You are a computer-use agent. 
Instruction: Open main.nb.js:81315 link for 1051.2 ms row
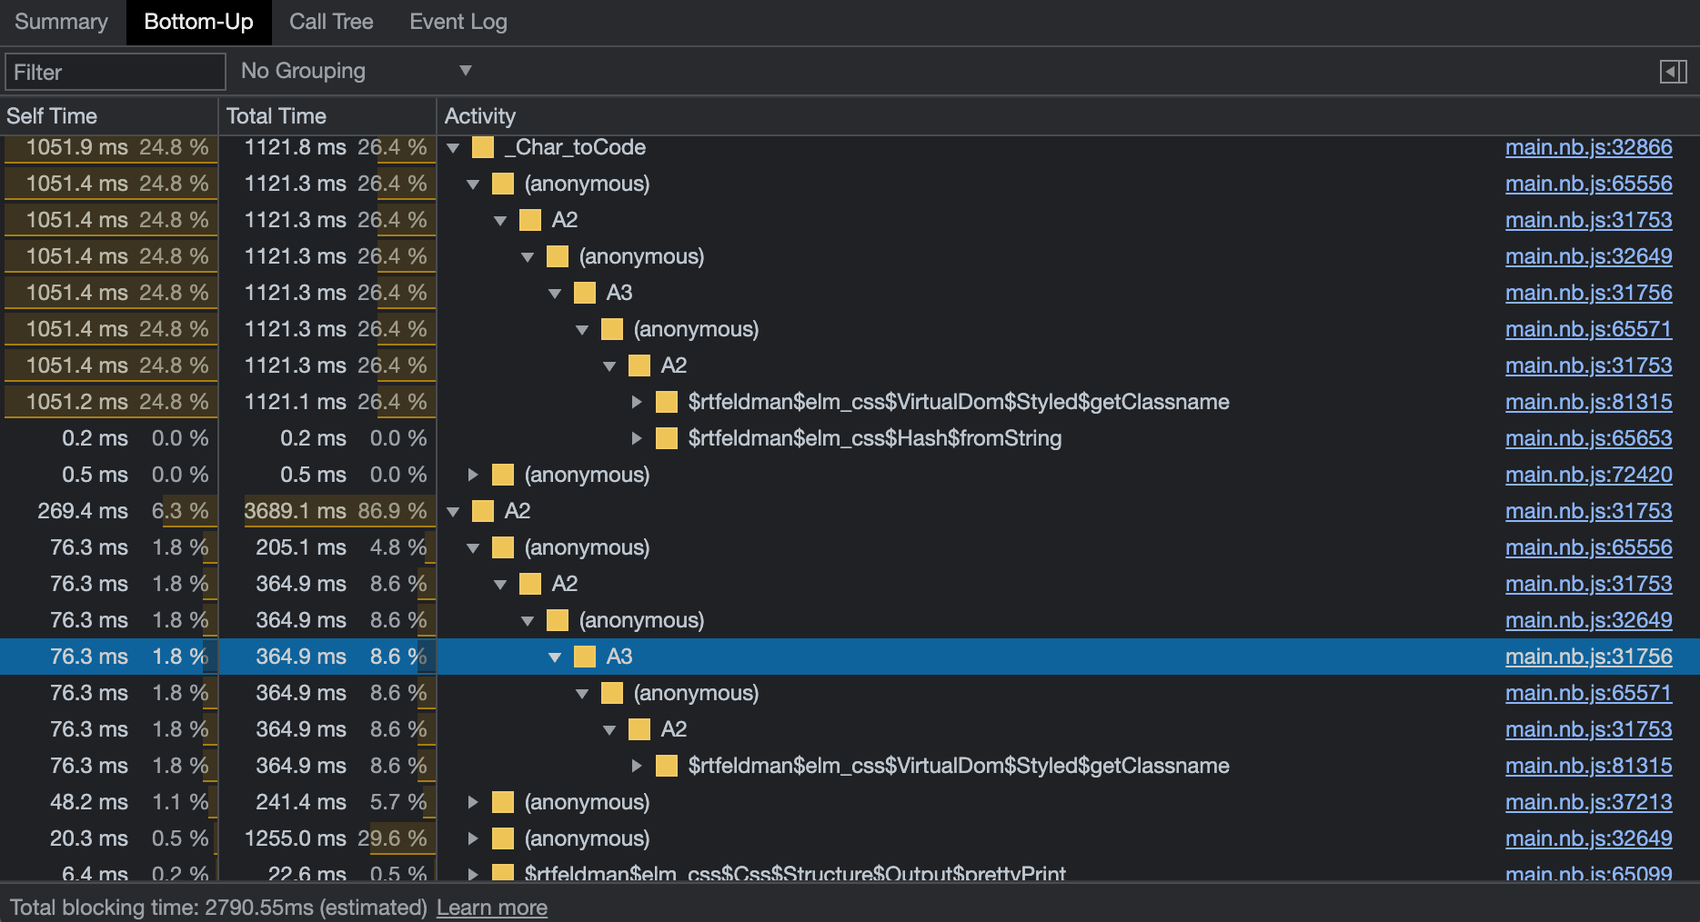(x=1588, y=402)
